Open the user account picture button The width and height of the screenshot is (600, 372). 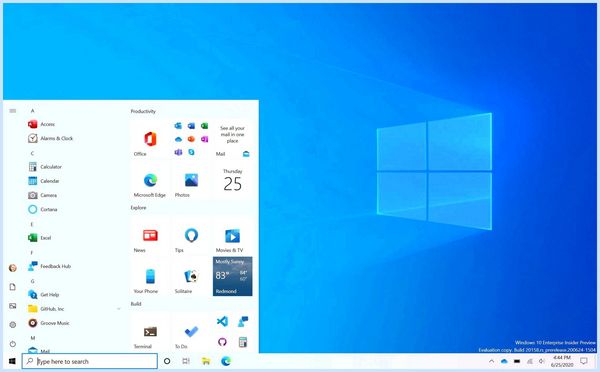(x=13, y=268)
